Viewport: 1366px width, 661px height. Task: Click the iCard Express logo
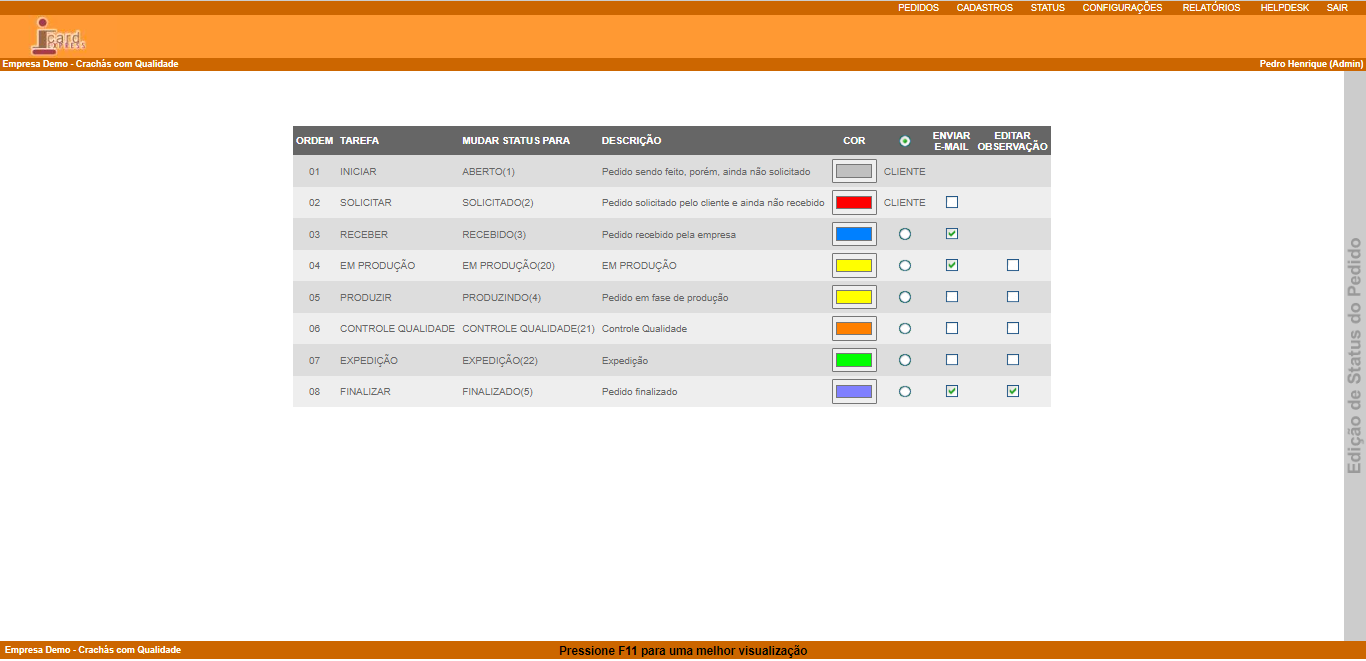pyautogui.click(x=58, y=36)
